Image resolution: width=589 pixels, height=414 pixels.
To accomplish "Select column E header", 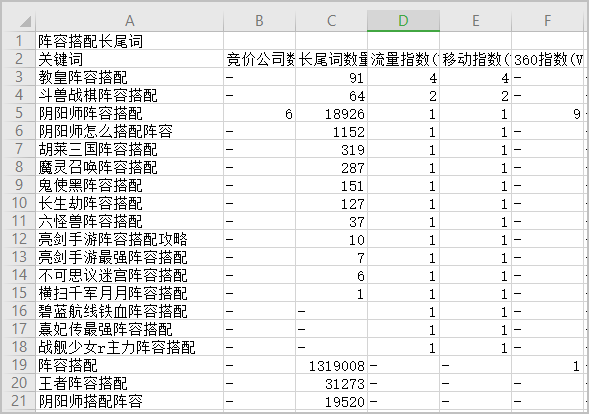I will [476, 21].
